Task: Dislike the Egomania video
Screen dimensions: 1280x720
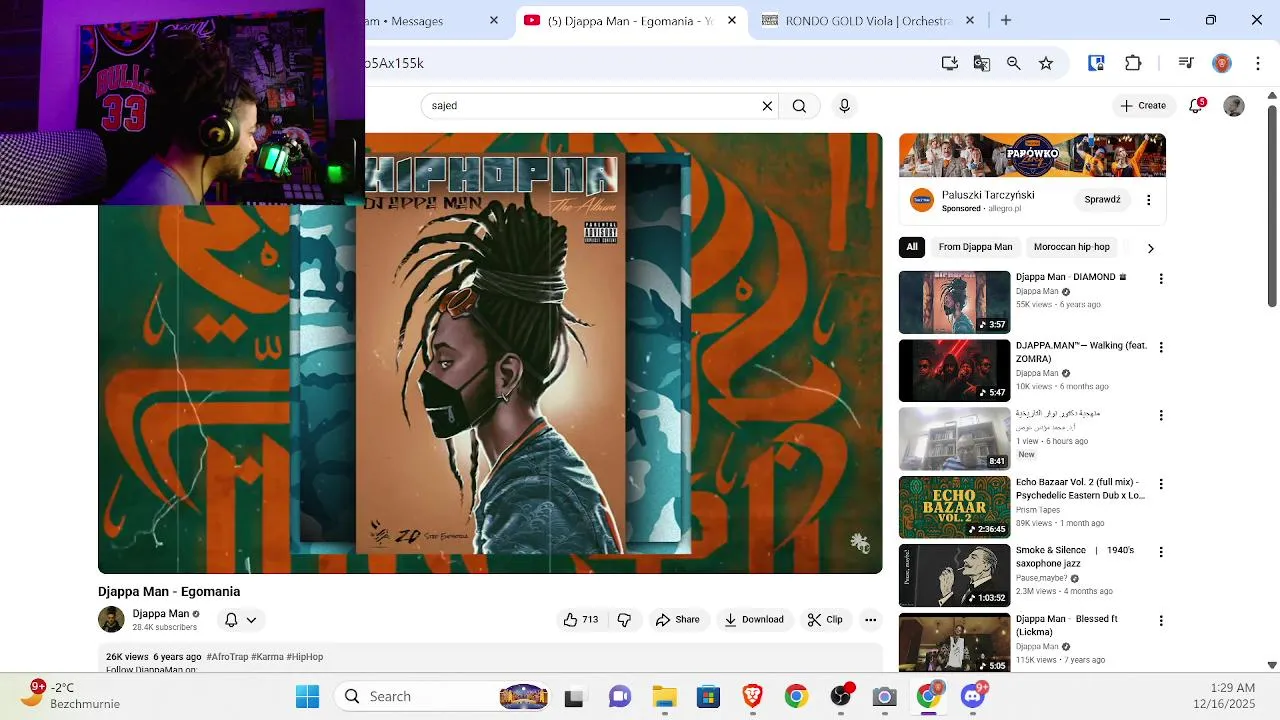Action: [x=624, y=620]
